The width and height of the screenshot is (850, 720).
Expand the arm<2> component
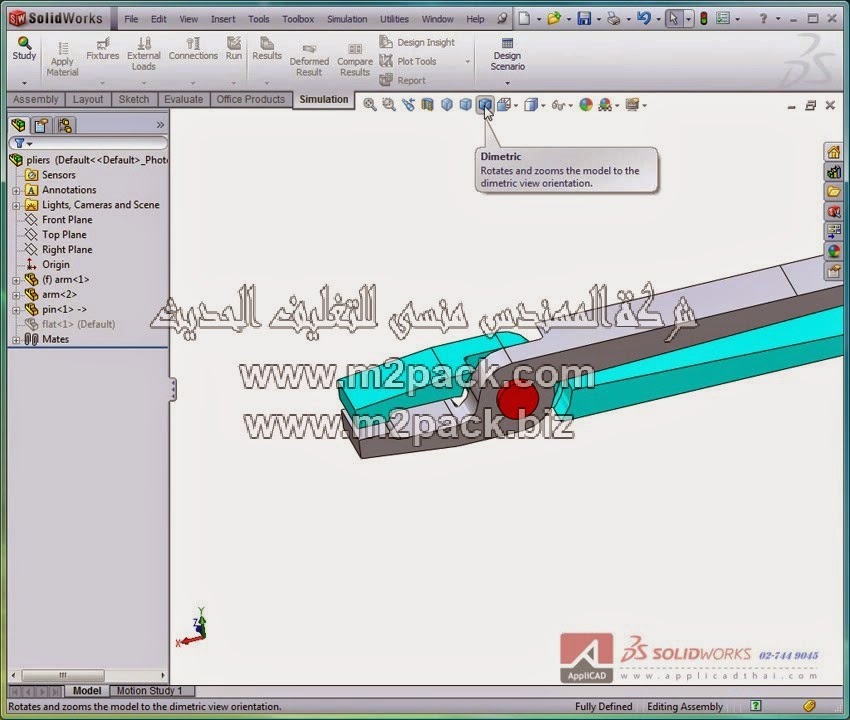tap(16, 295)
